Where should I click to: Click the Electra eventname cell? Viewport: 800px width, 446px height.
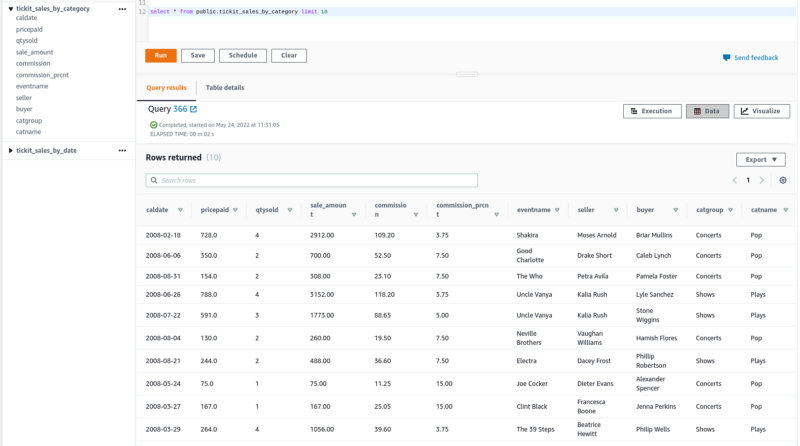526,361
